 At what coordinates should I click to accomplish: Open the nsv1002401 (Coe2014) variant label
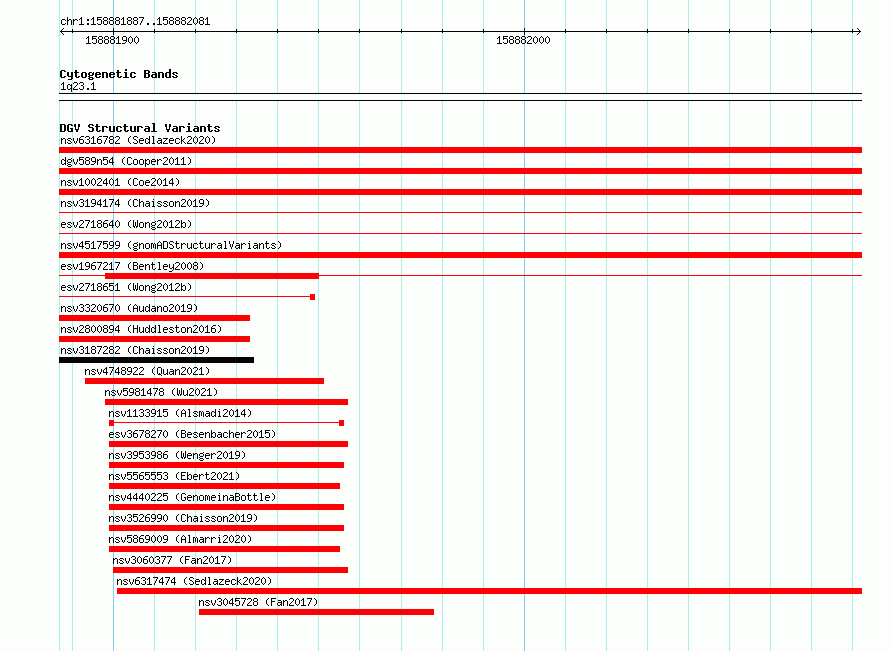120,182
